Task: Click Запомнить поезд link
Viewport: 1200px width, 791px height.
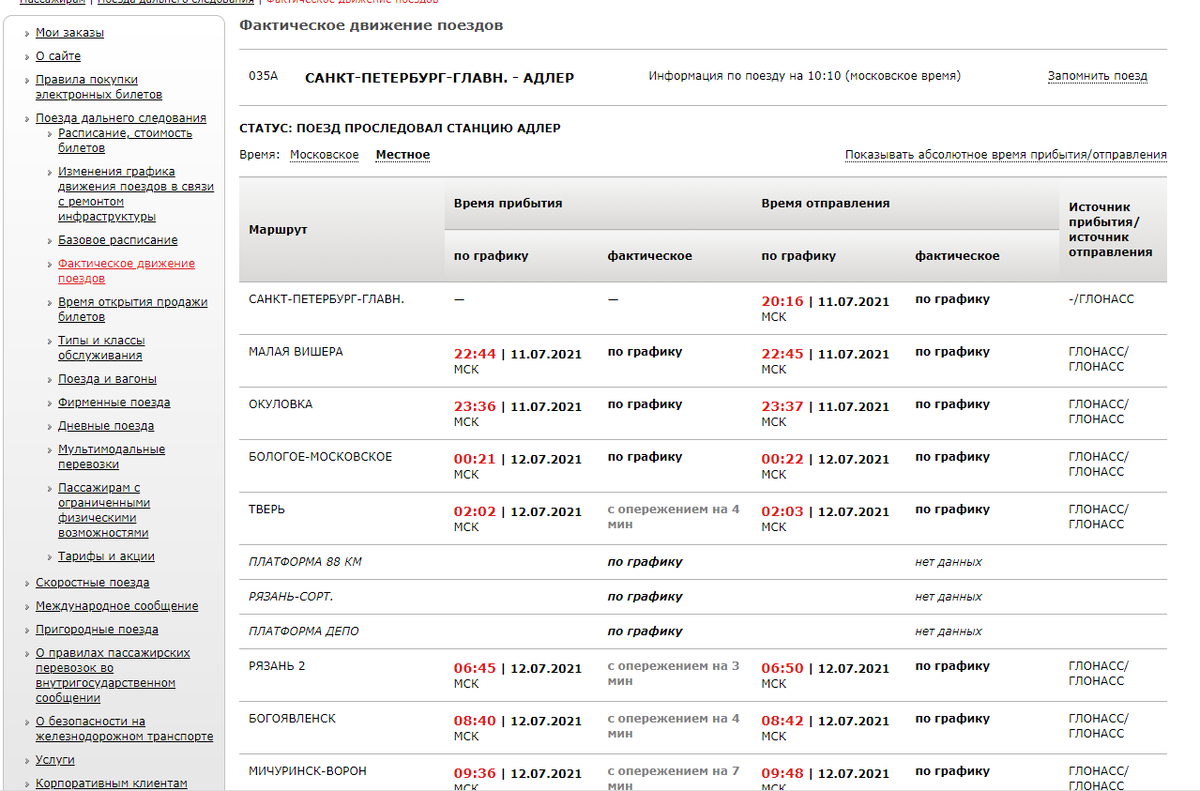Action: pyautogui.click(x=1097, y=76)
